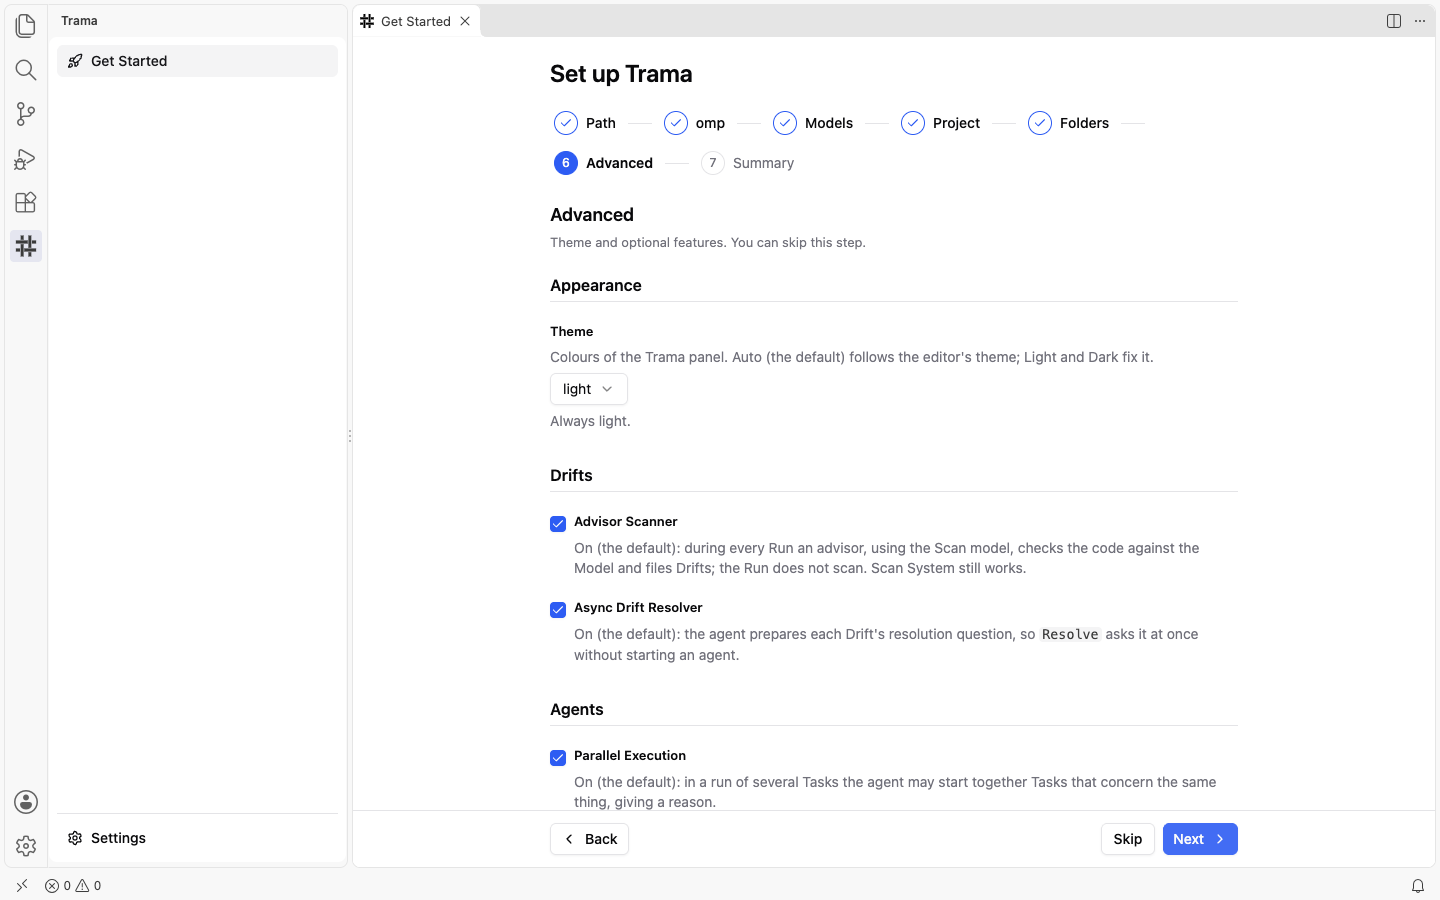
Task: Uncheck the Parallel Execution checkbox
Action: point(558,758)
